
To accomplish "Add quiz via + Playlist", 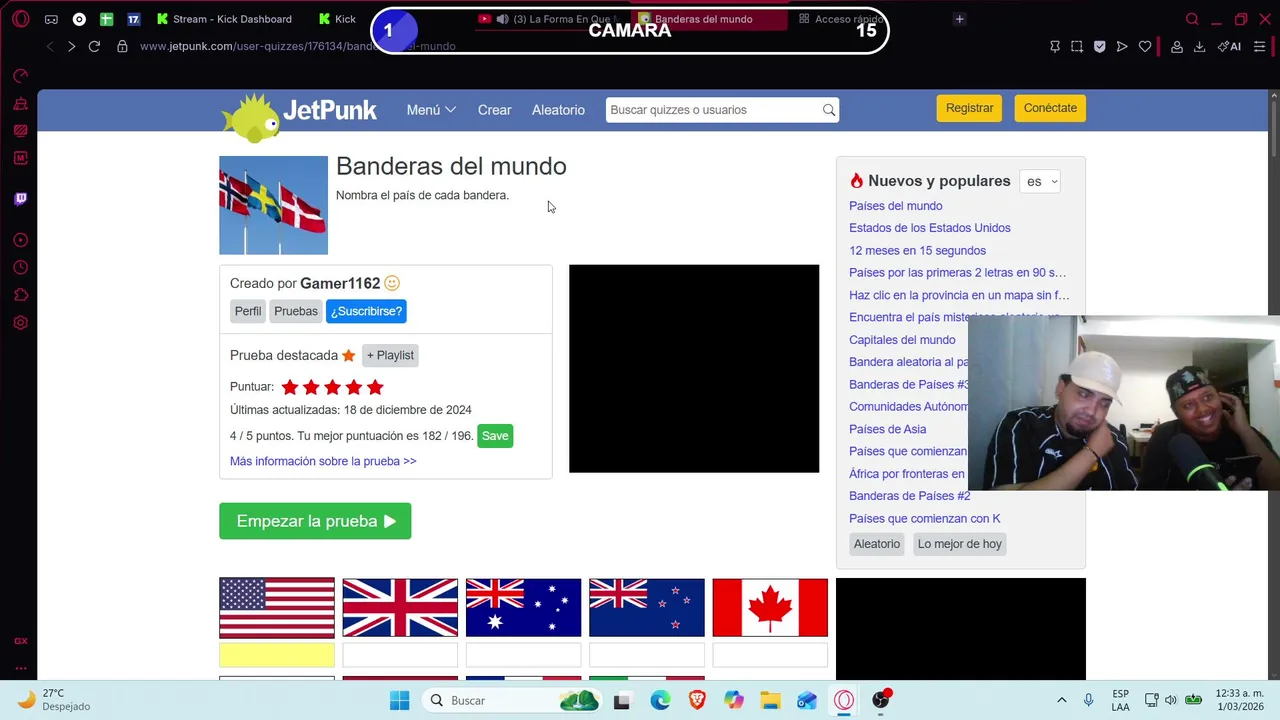I will pos(390,355).
